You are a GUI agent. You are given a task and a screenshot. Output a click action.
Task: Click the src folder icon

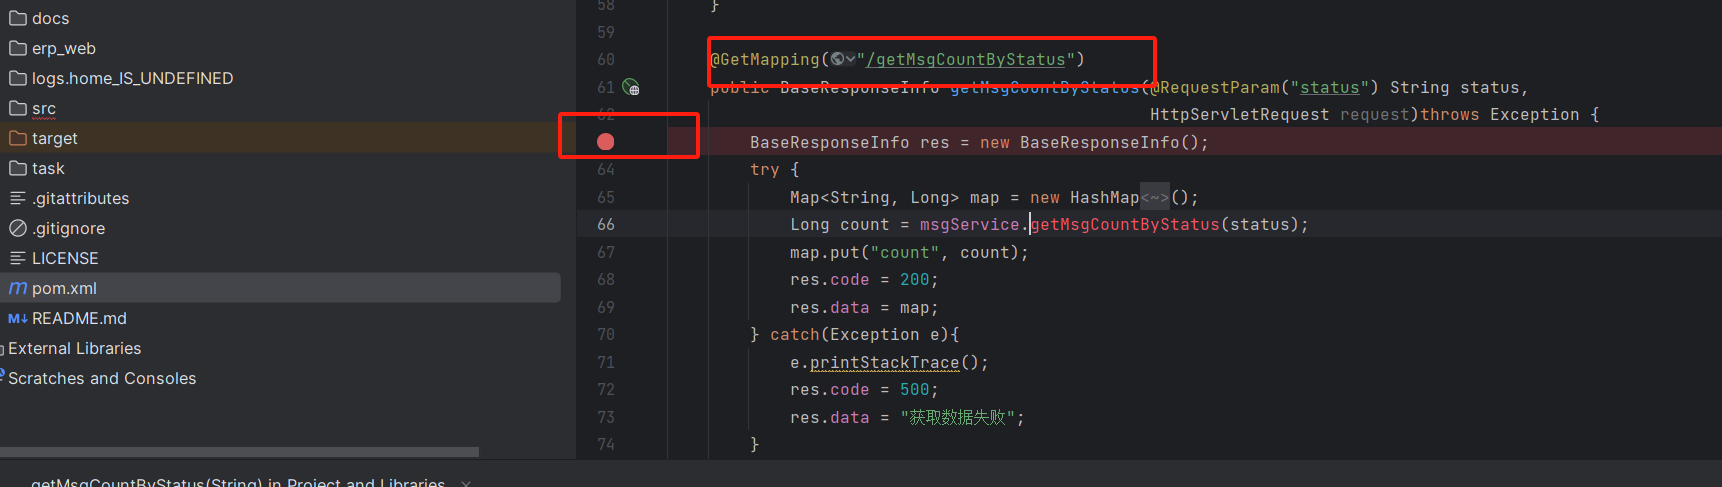tap(18, 108)
